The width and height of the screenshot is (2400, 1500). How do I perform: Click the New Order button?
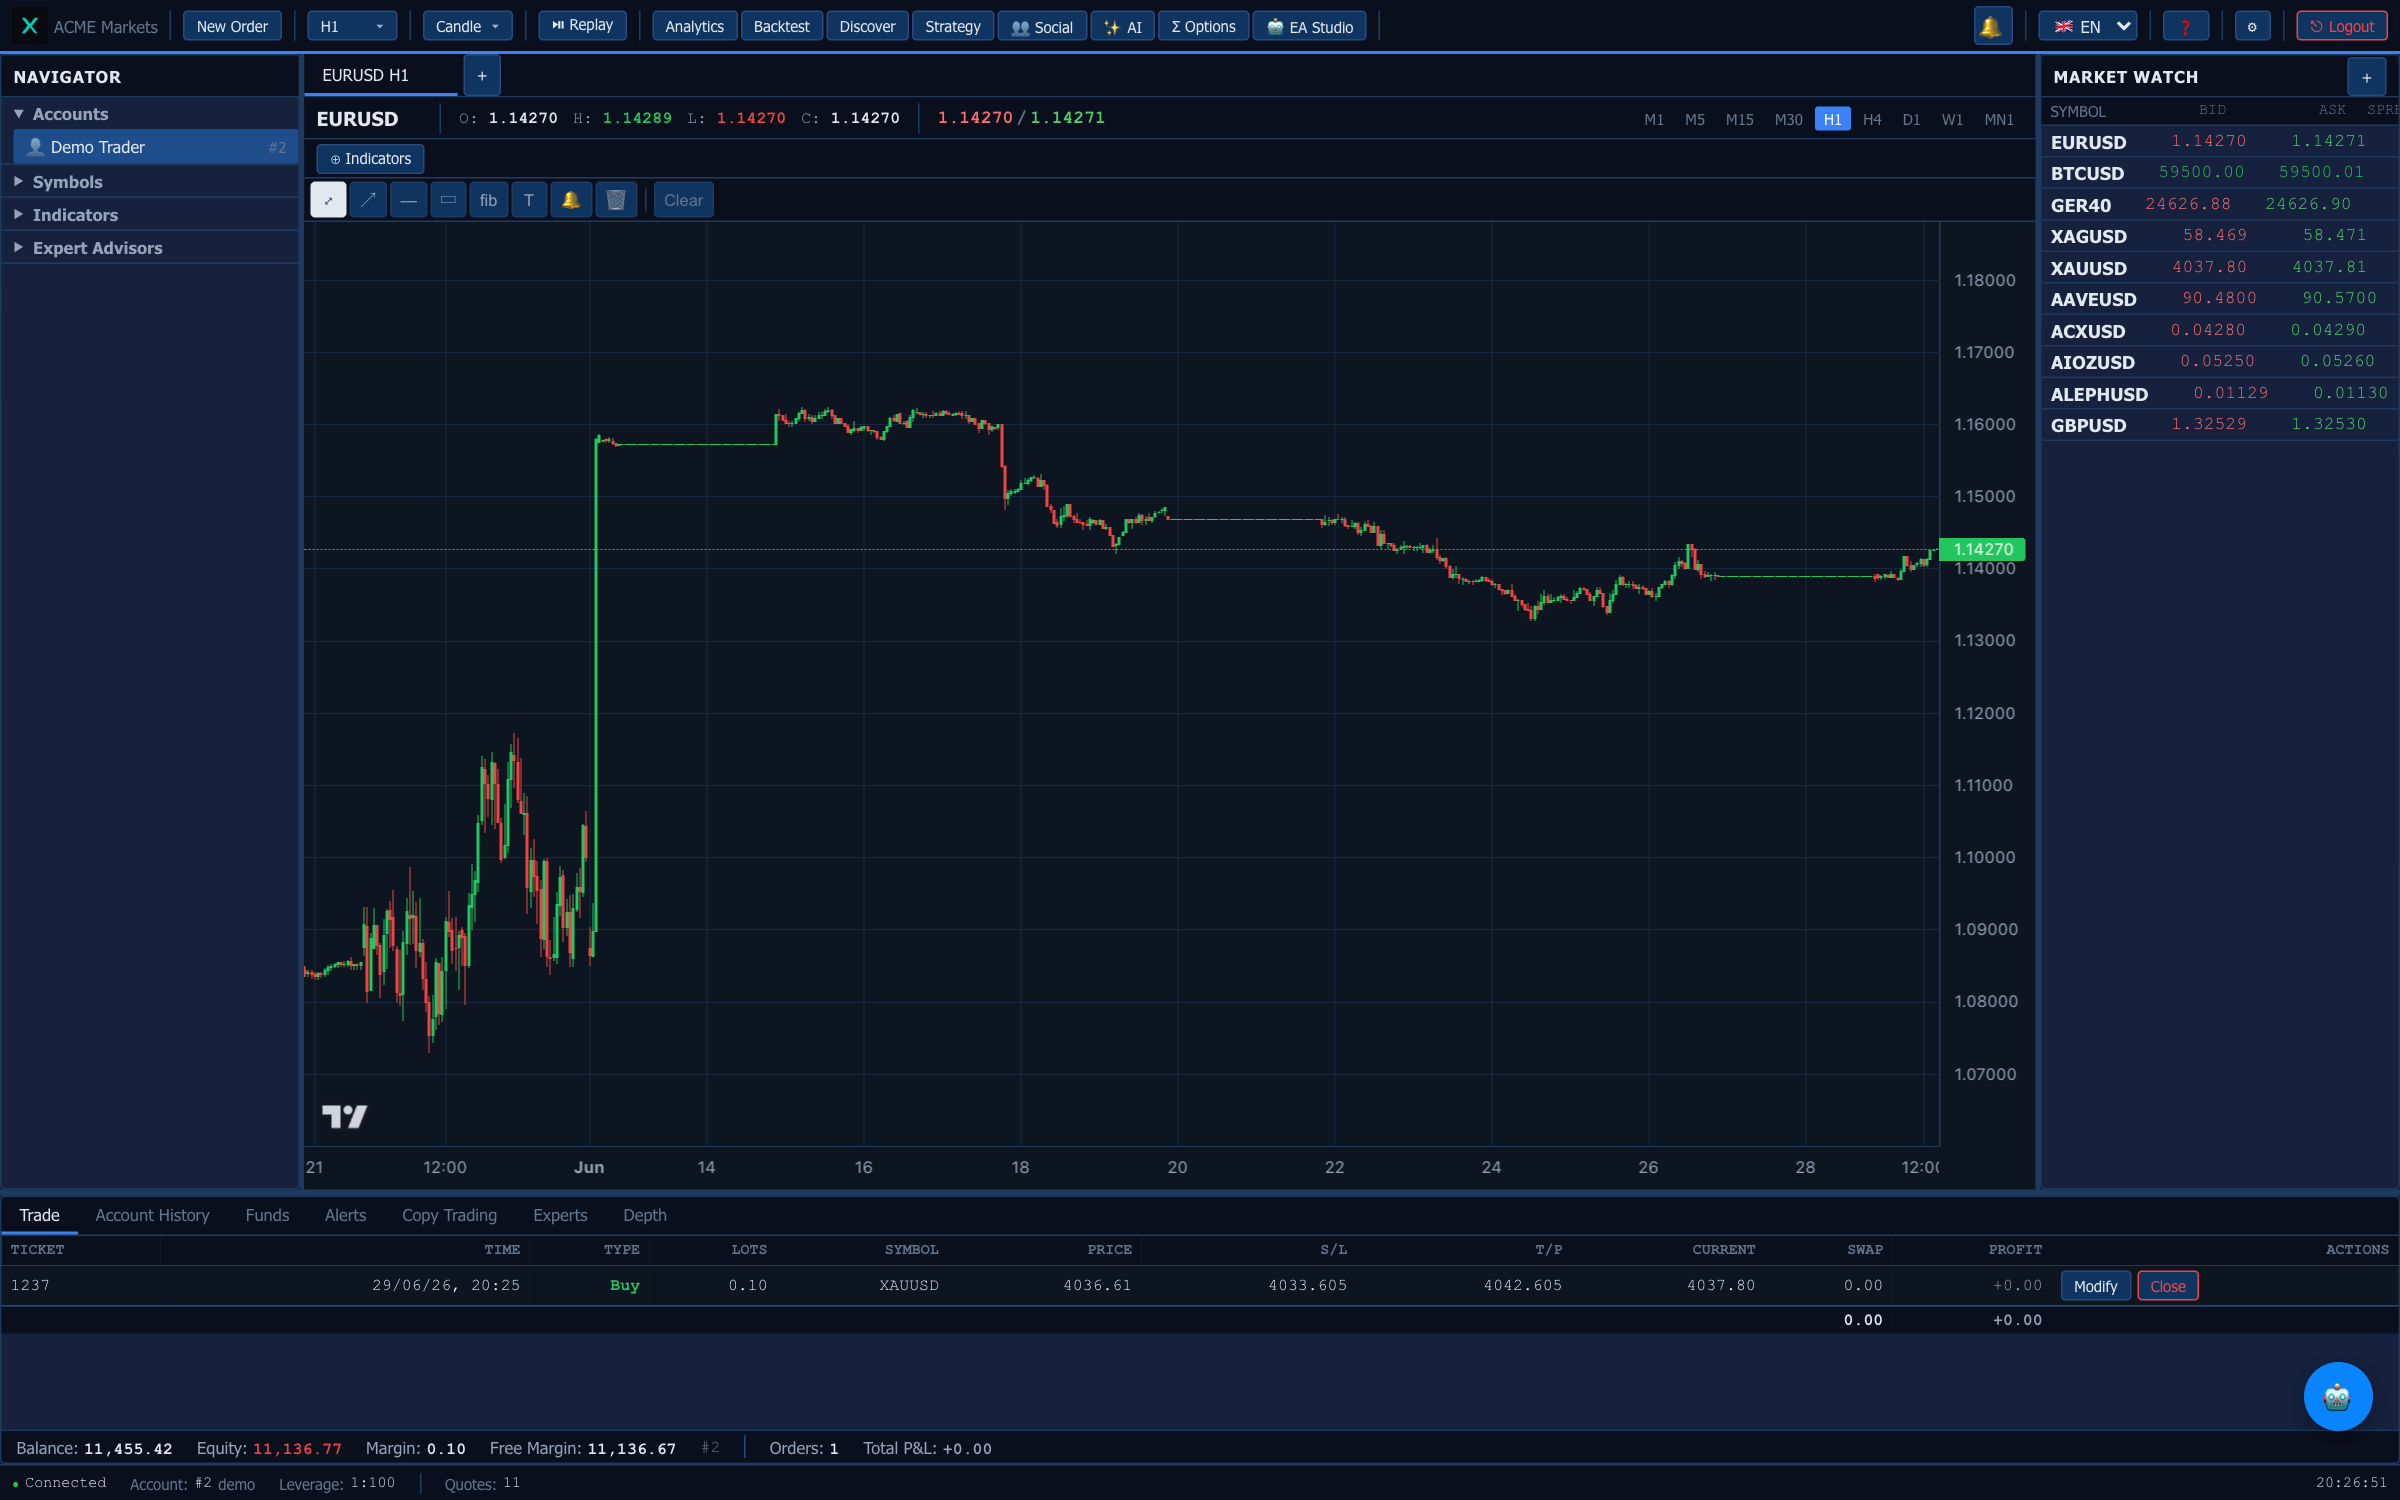tap(232, 26)
